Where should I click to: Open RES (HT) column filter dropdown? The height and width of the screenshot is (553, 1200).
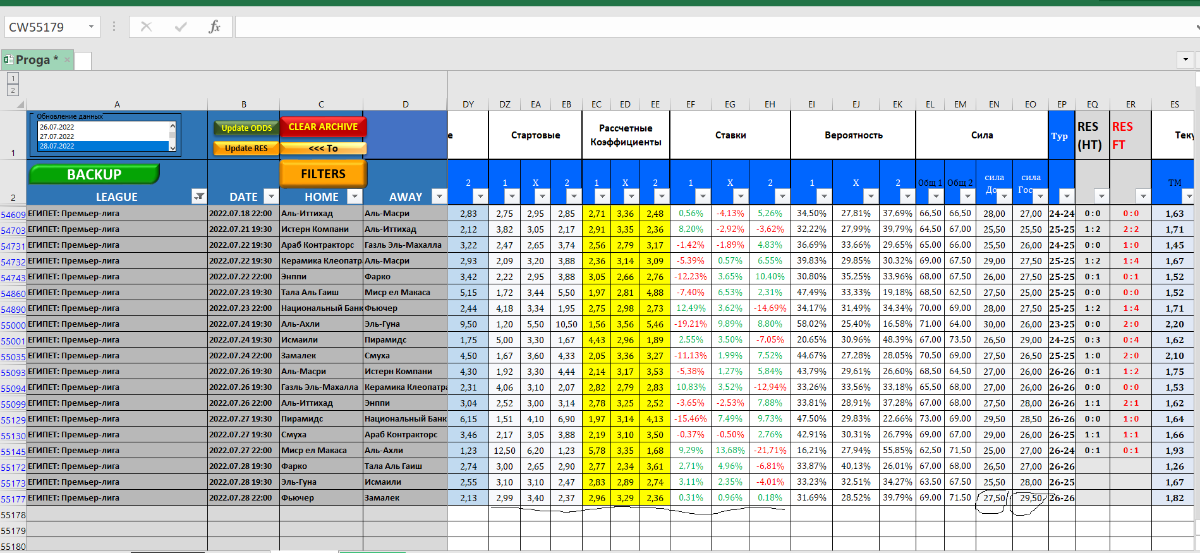(1100, 196)
